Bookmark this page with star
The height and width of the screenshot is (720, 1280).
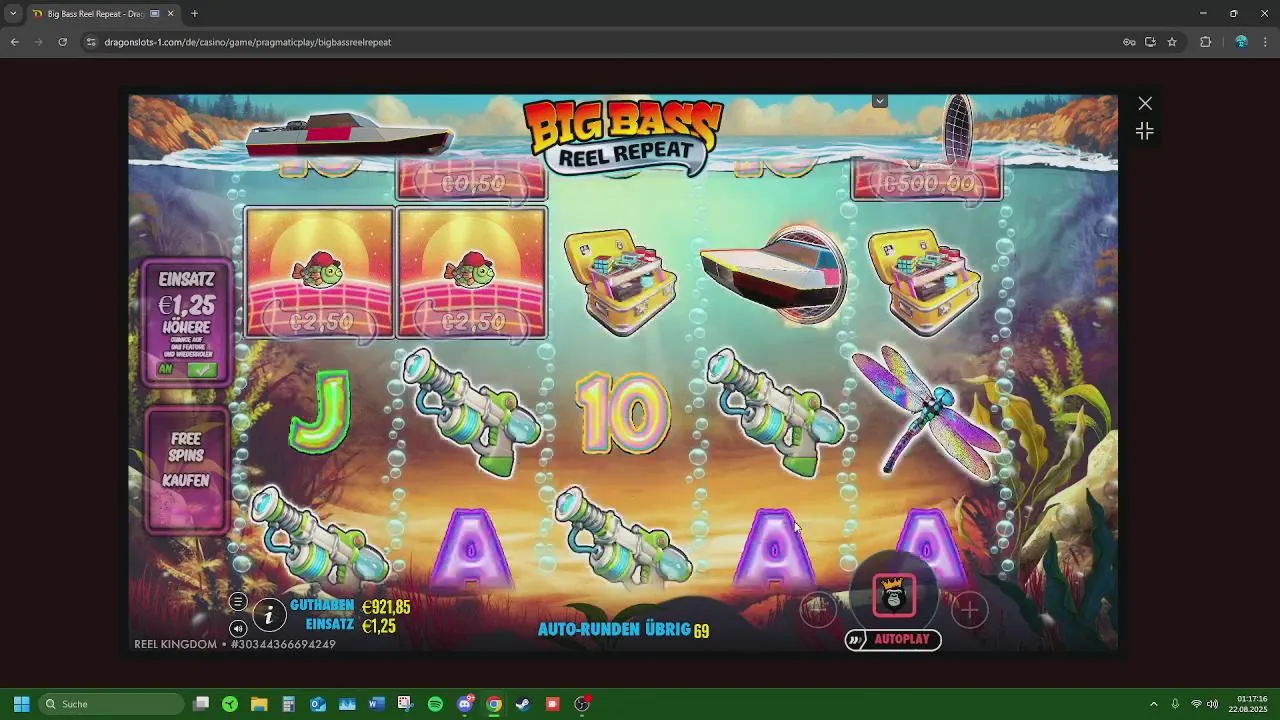(1172, 42)
